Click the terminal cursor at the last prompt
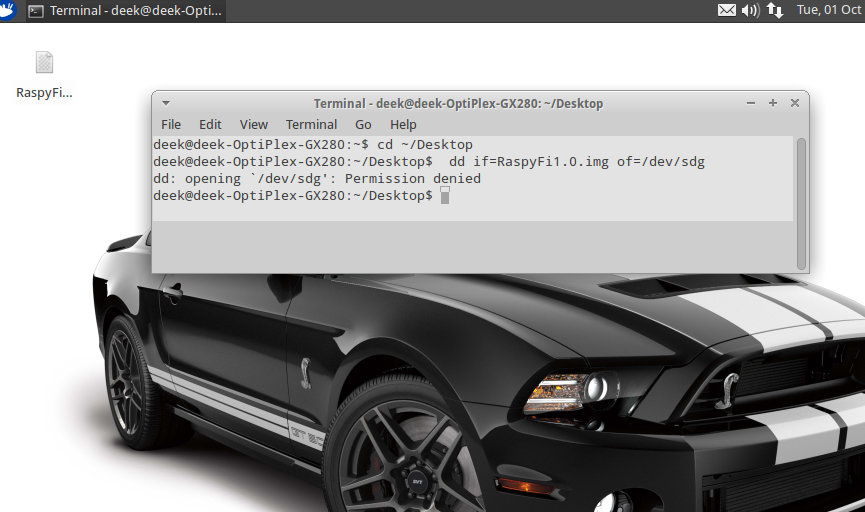 click(445, 195)
